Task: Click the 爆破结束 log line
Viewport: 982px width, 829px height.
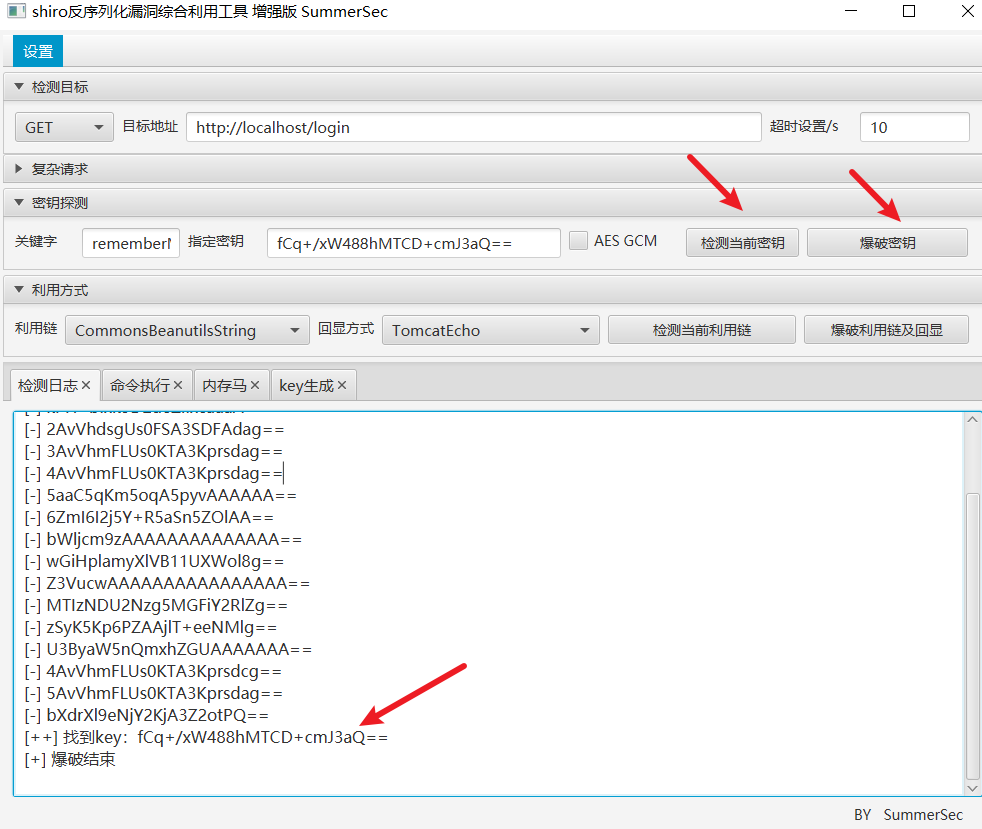Action: (x=70, y=759)
